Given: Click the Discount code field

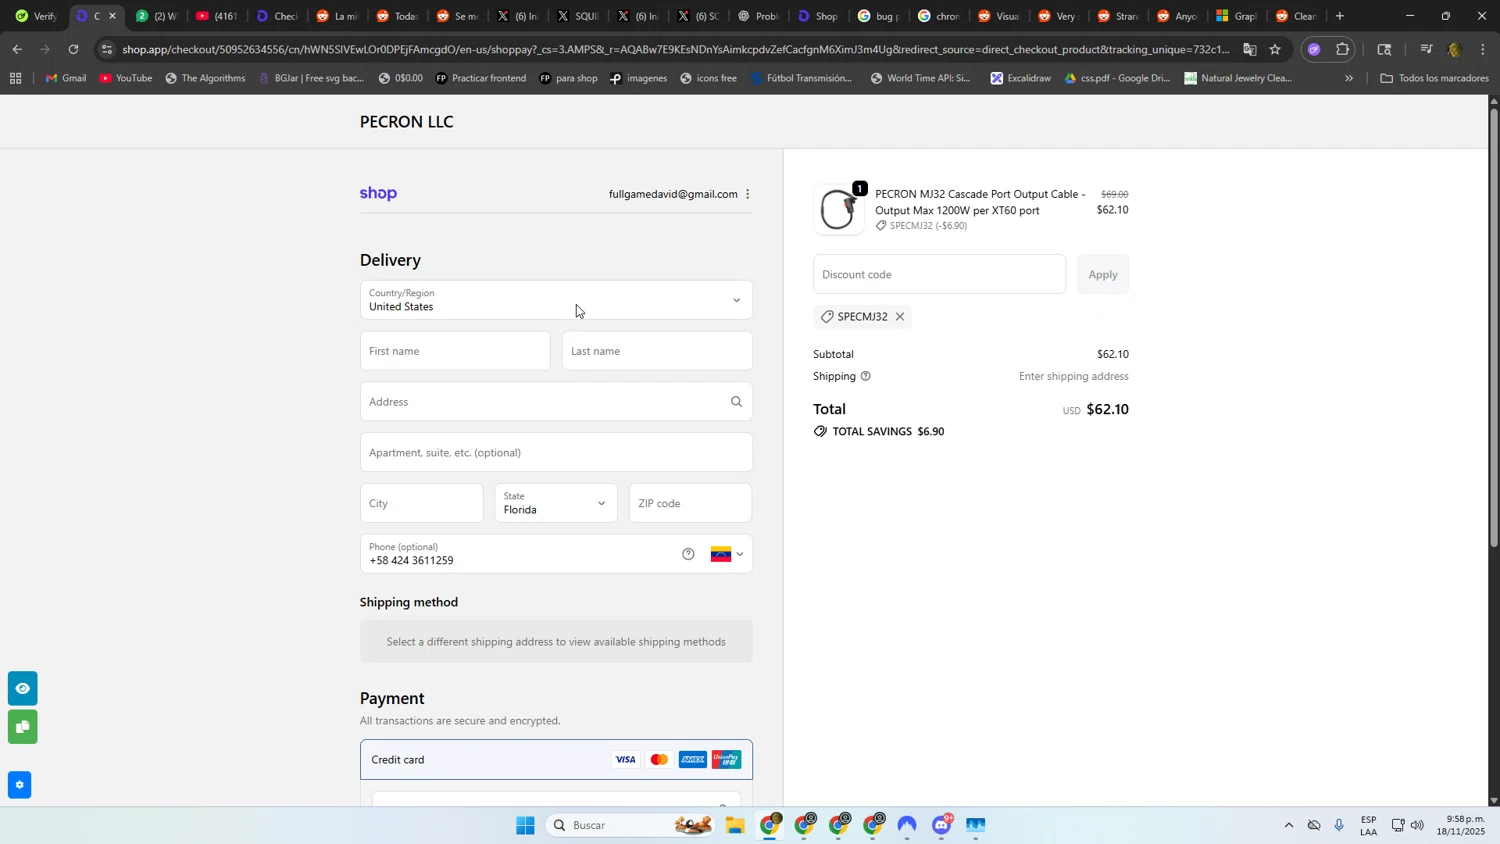Looking at the screenshot, I should (x=939, y=274).
